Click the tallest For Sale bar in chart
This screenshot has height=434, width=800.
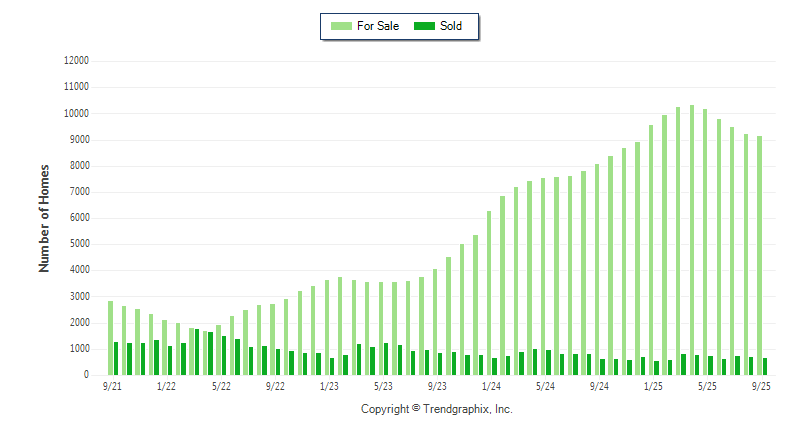[x=692, y=240]
